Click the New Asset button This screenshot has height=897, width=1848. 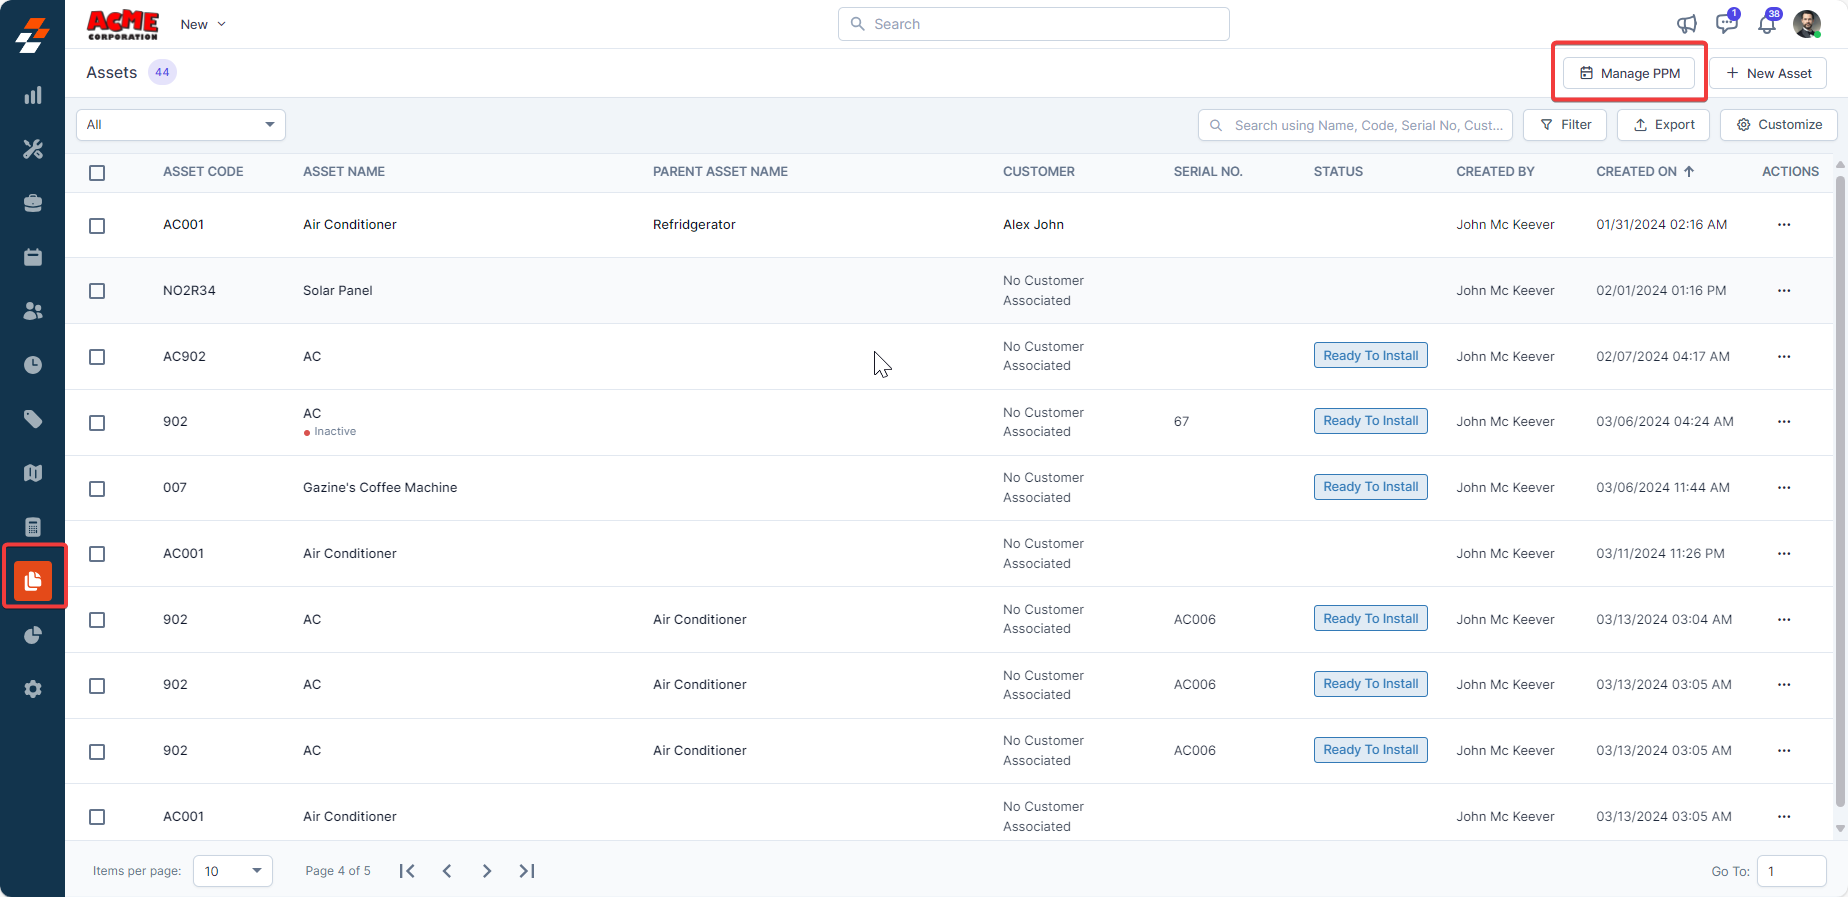[x=1768, y=73]
